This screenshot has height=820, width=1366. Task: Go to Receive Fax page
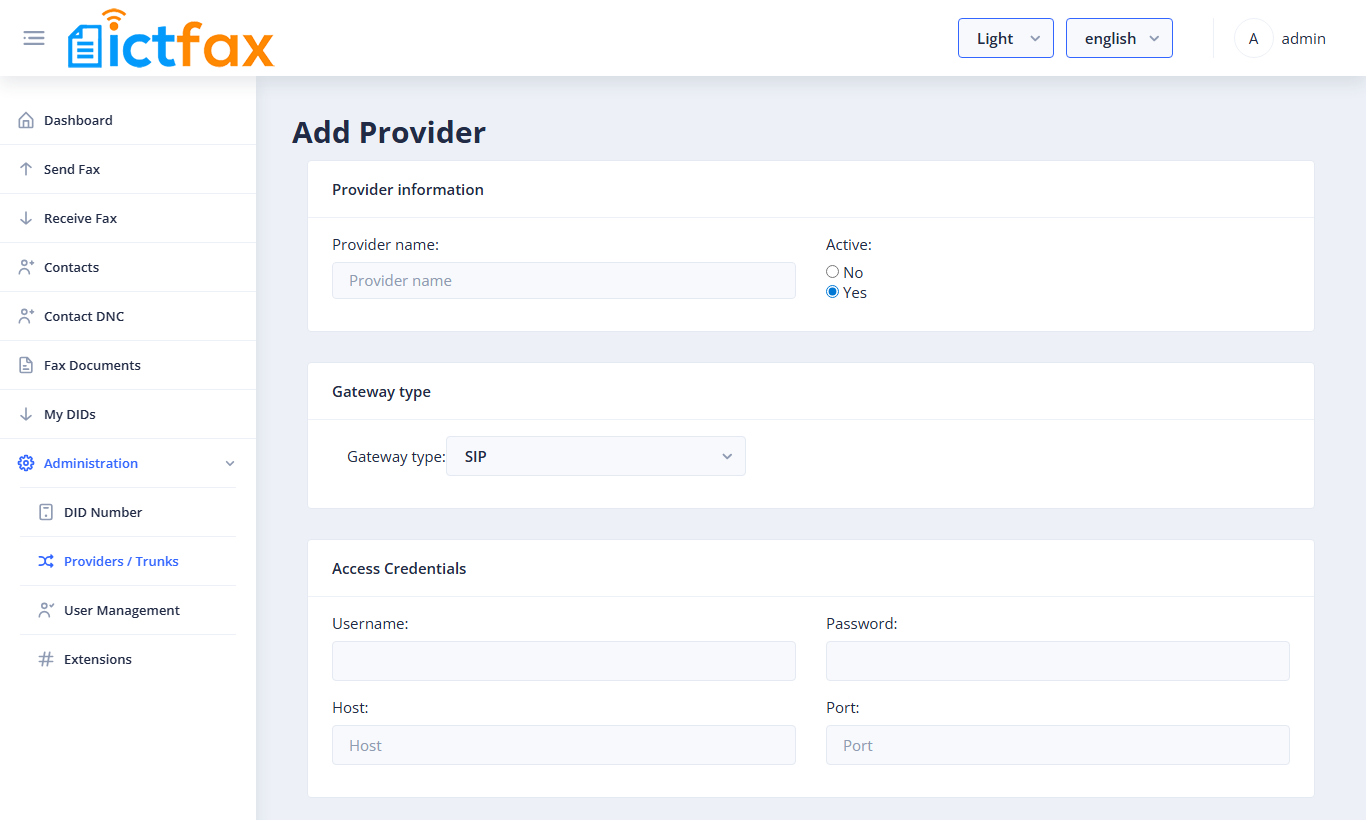click(x=80, y=218)
